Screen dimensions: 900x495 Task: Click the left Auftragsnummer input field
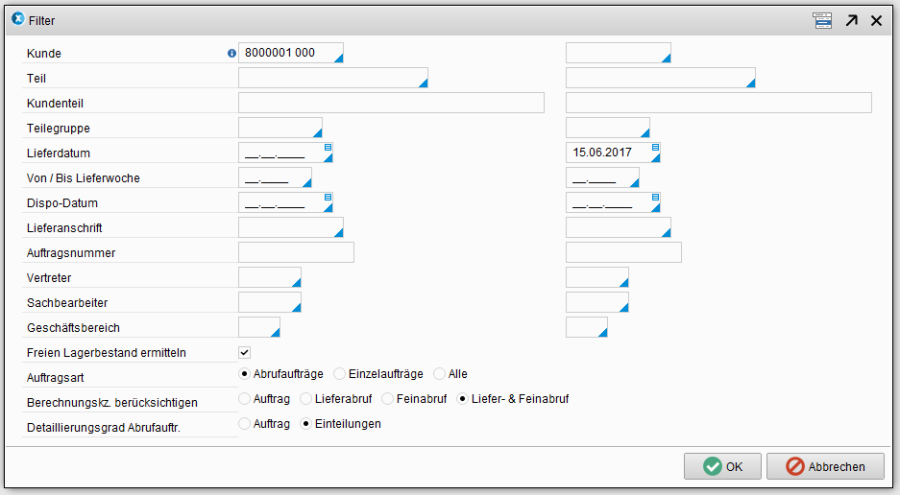coord(296,253)
